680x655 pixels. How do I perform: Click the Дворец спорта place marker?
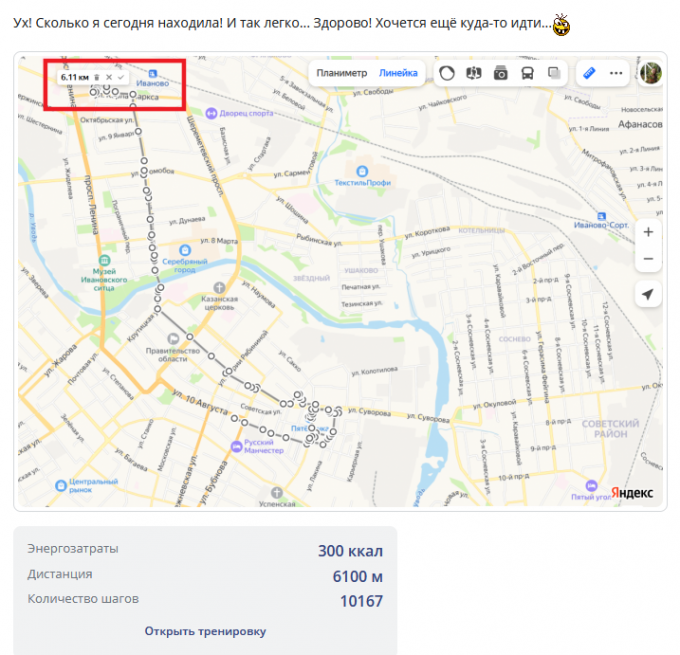coord(239,113)
